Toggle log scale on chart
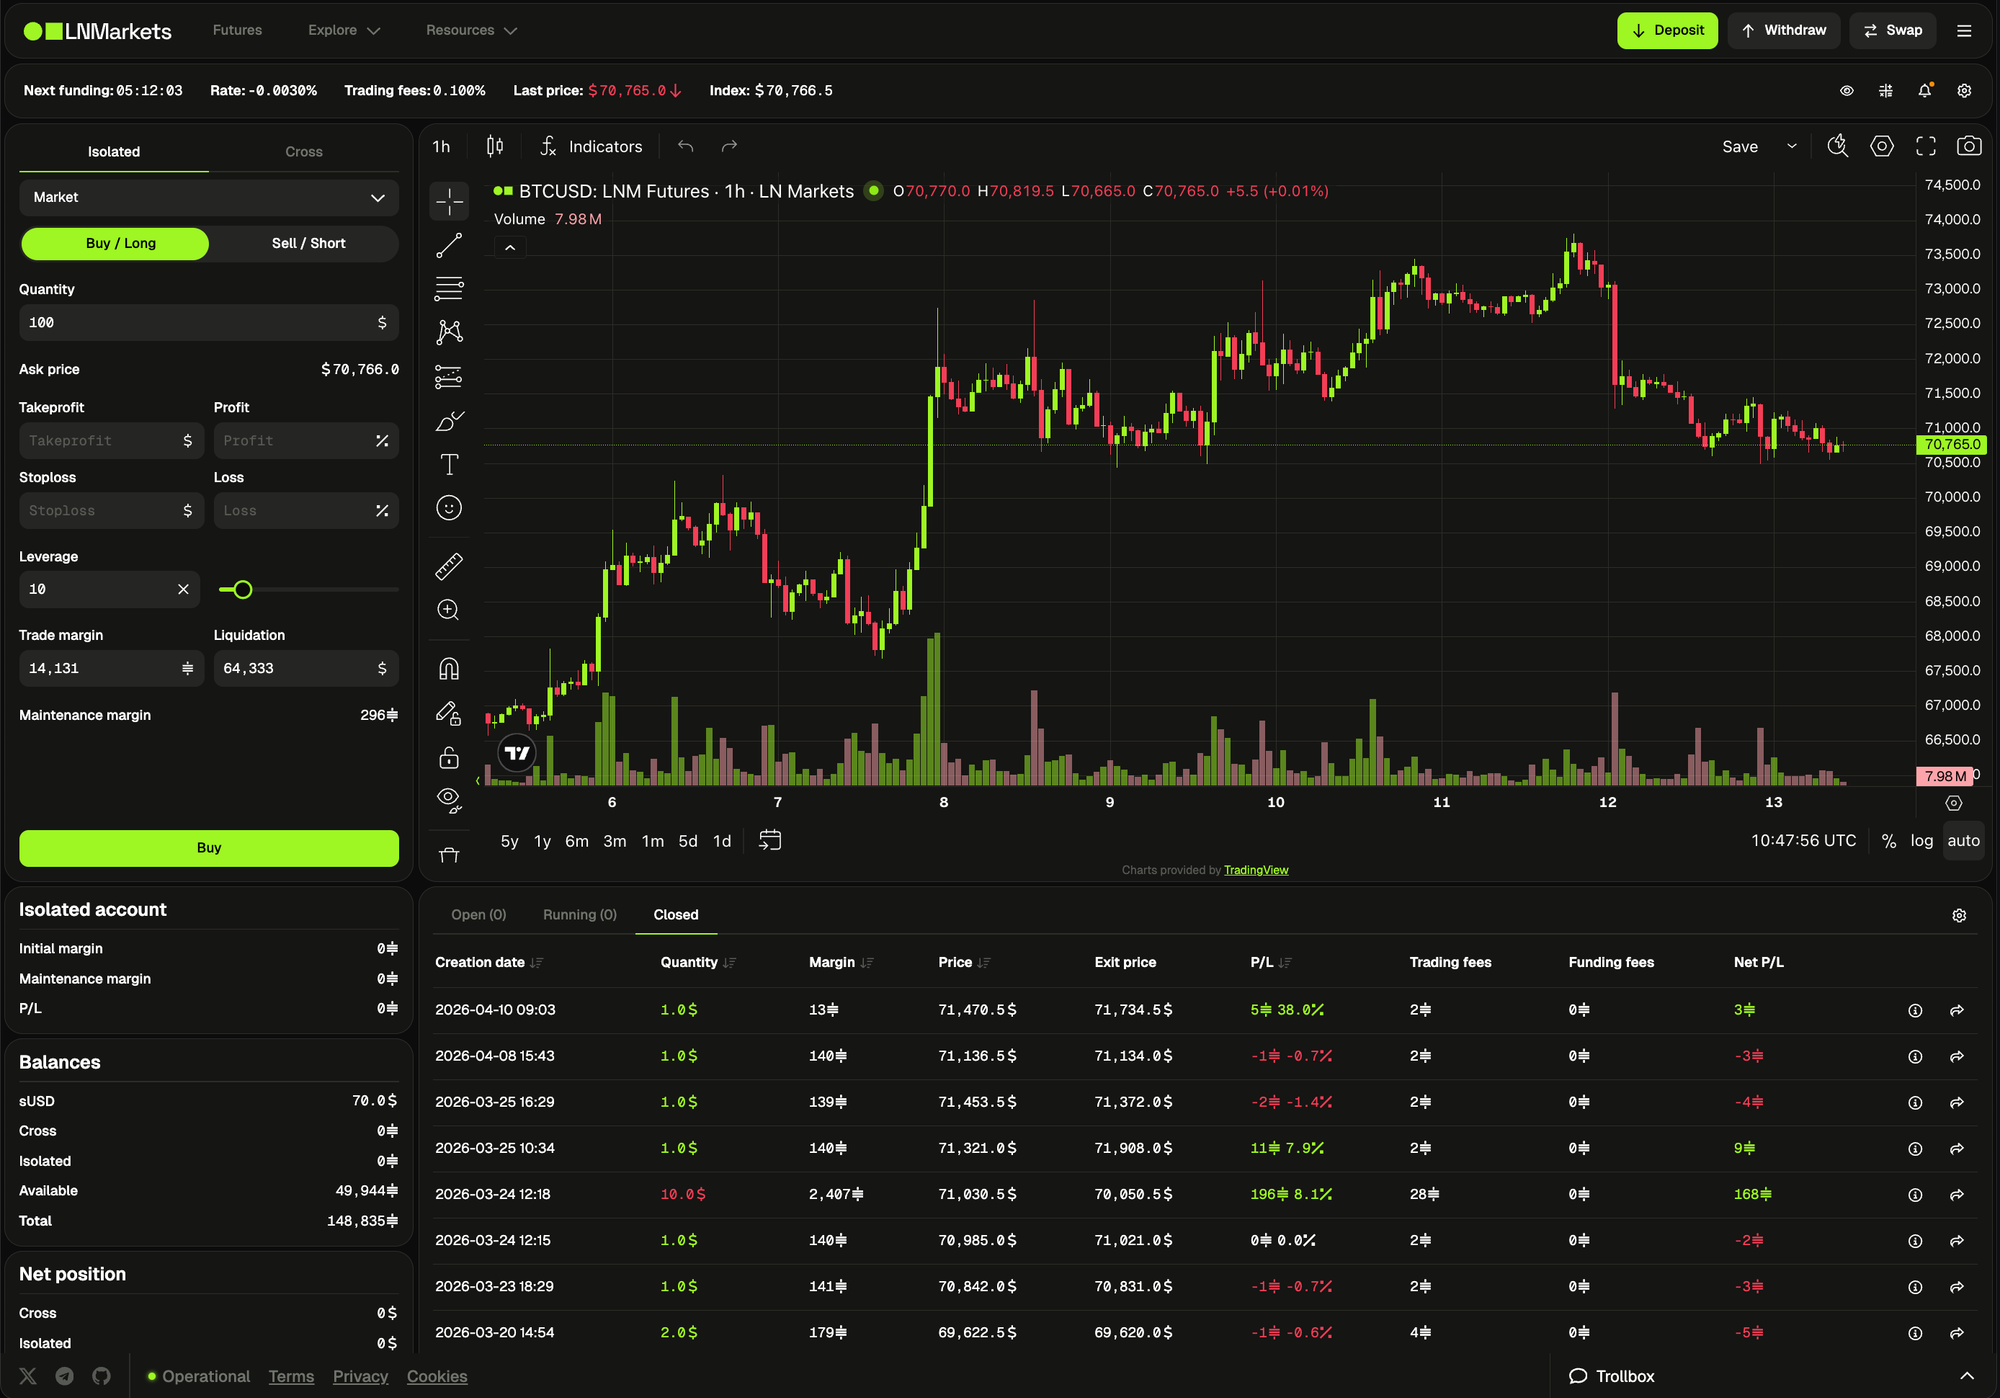Image resolution: width=2000 pixels, height=1398 pixels. (x=1921, y=841)
